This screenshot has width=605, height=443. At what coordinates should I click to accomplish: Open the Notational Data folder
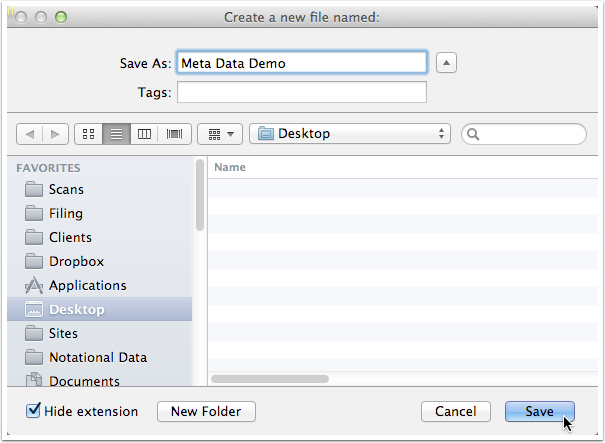point(100,357)
